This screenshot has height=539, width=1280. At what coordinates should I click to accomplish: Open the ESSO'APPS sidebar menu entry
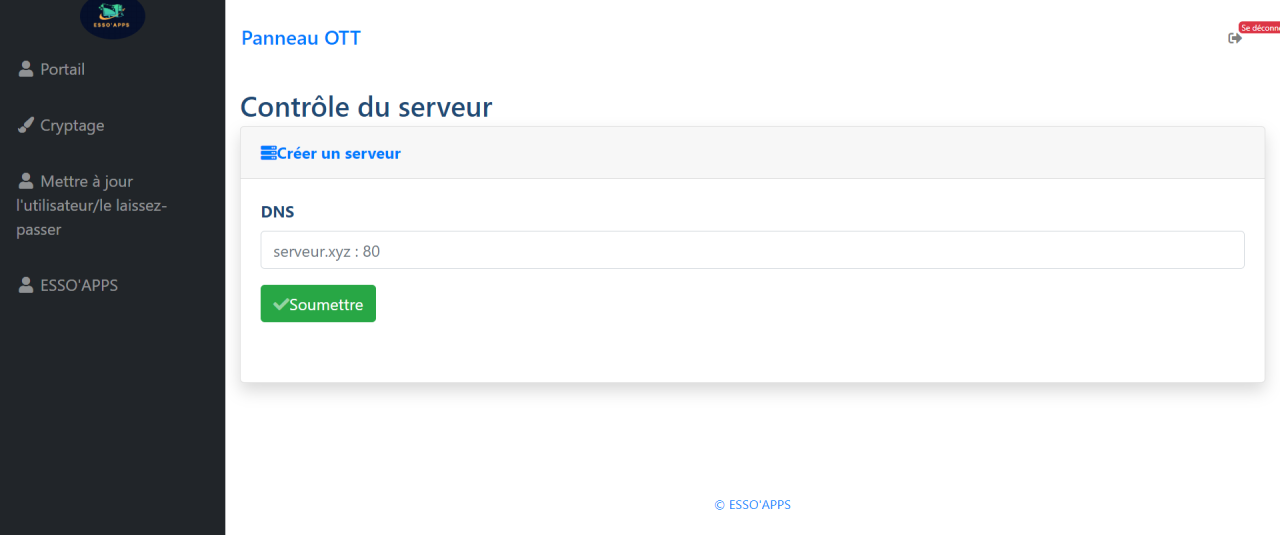tap(79, 285)
